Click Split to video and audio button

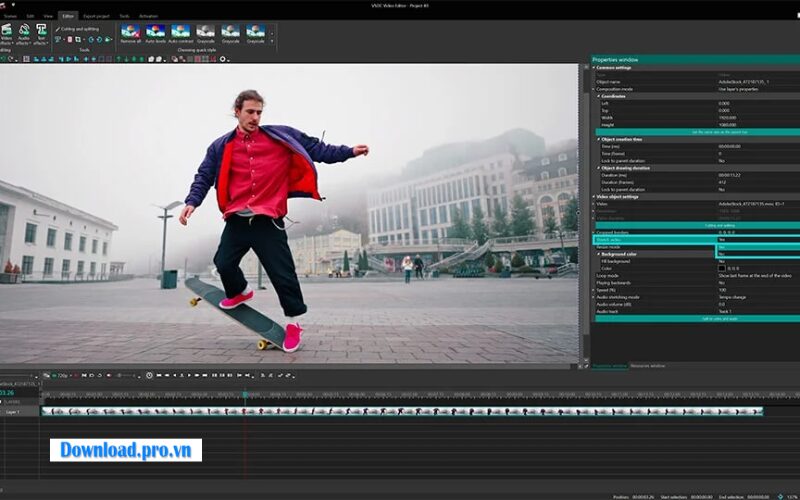click(697, 319)
